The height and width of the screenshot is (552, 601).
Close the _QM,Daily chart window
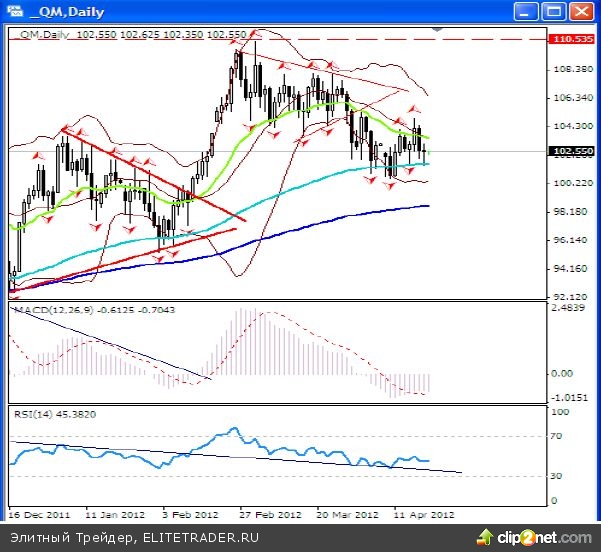580,11
